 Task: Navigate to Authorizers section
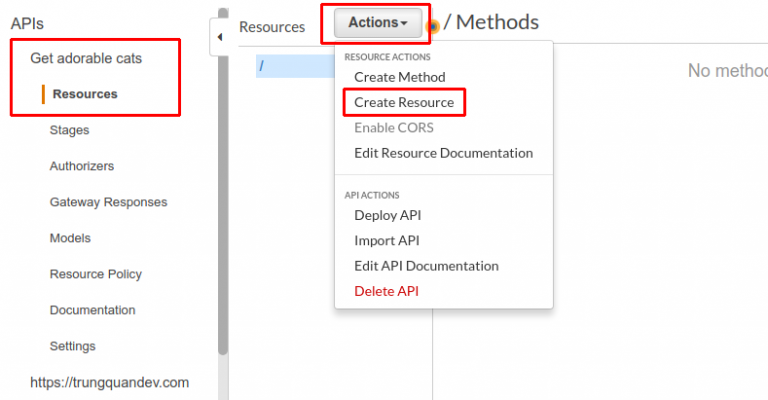tap(81, 166)
